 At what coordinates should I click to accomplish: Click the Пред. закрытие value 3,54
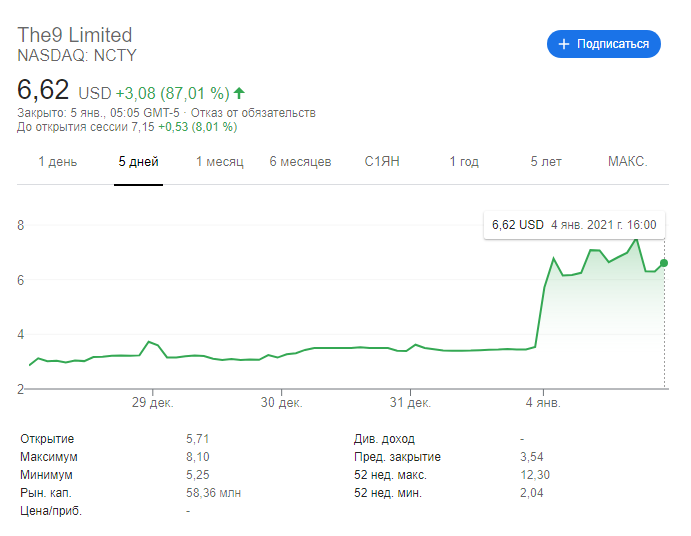pos(531,457)
